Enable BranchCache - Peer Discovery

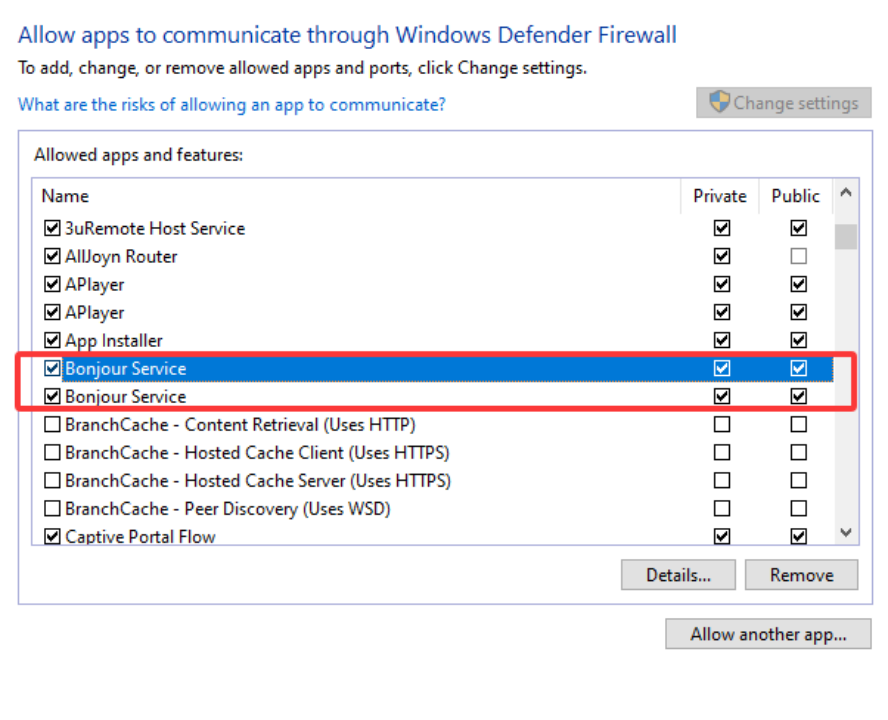pyautogui.click(x=51, y=508)
